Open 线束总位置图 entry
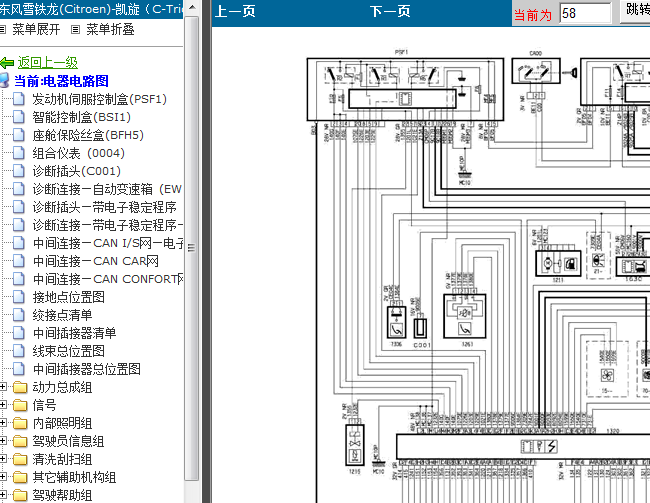Image resolution: width=650 pixels, height=503 pixels. (68, 351)
